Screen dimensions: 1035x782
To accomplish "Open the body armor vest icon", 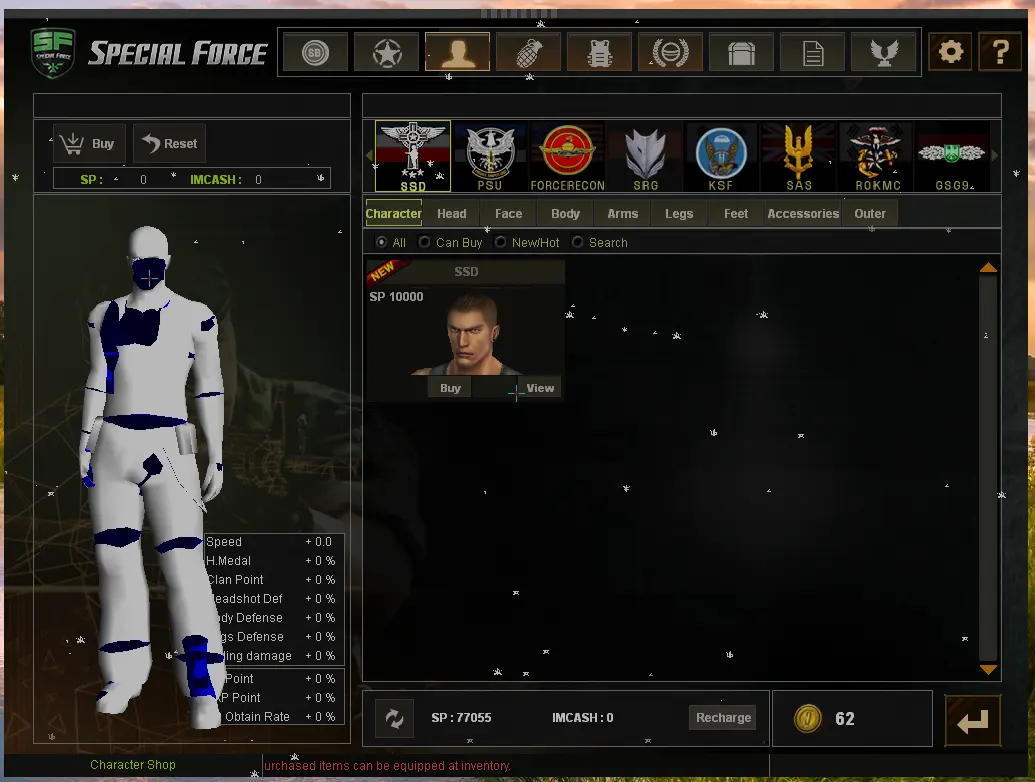I will [x=599, y=52].
